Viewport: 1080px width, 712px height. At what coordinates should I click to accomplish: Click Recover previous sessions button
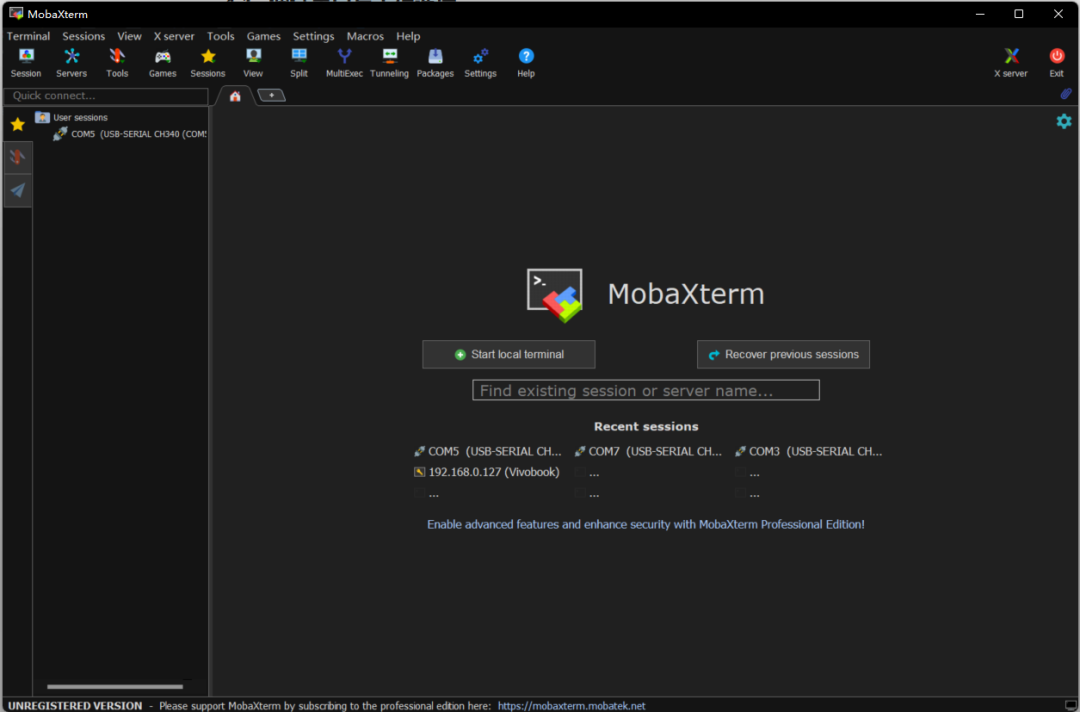tap(783, 354)
